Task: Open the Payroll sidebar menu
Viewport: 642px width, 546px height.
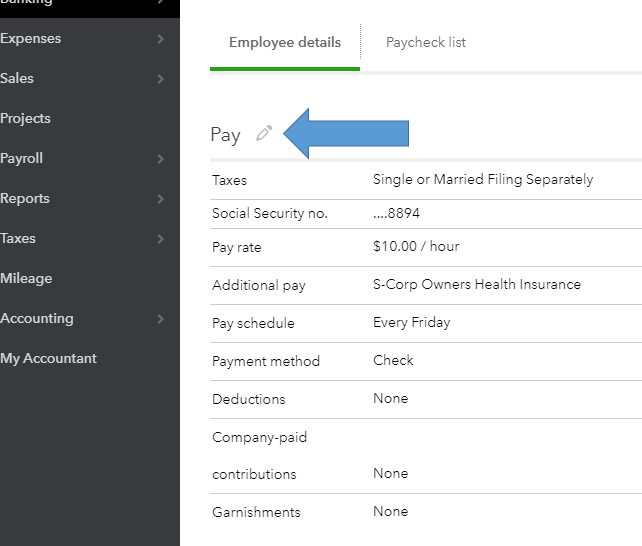Action: [22, 158]
